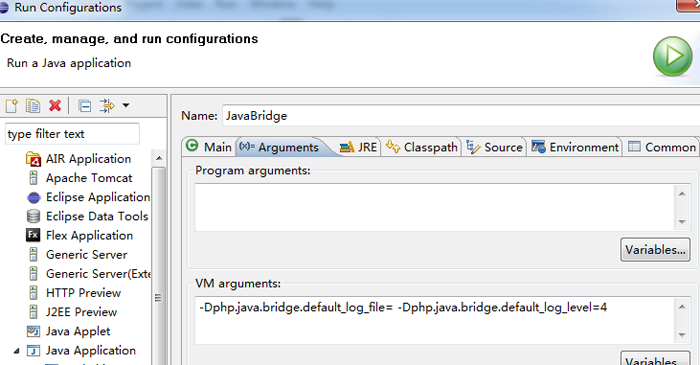Click in the type filter text field
The image size is (700, 365).
(72, 134)
